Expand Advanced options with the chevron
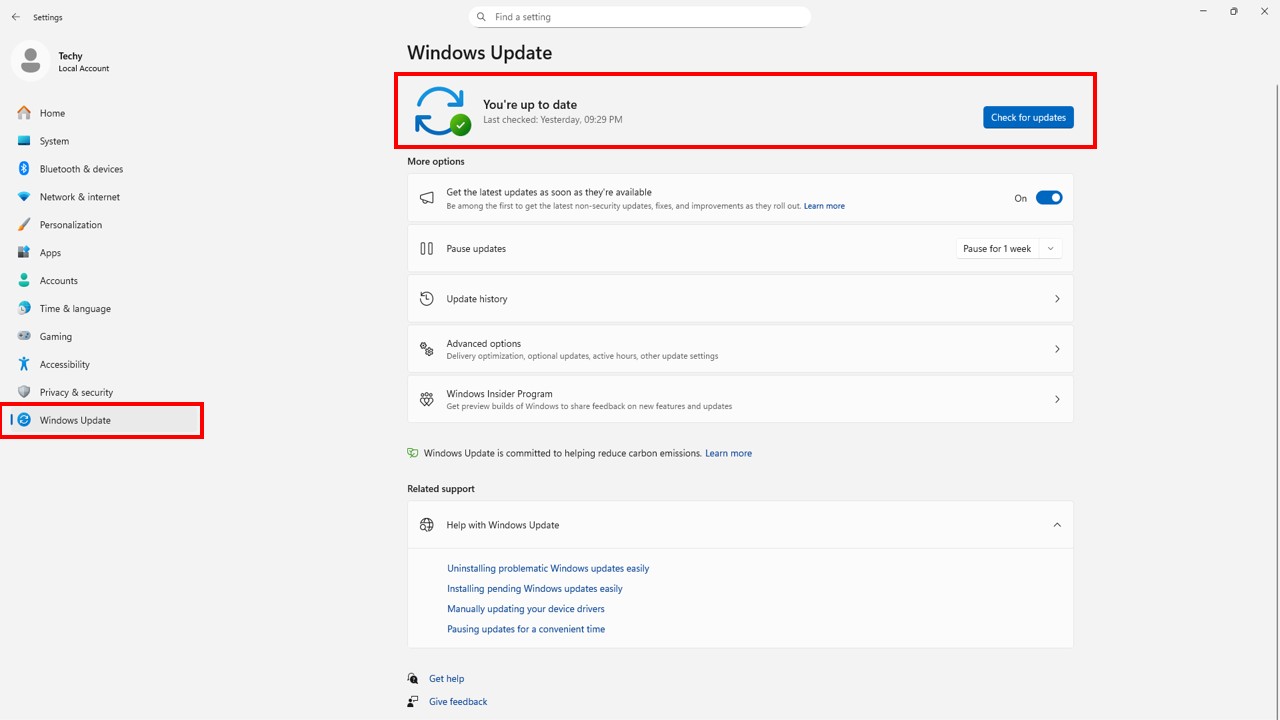1280x720 pixels. click(1056, 349)
